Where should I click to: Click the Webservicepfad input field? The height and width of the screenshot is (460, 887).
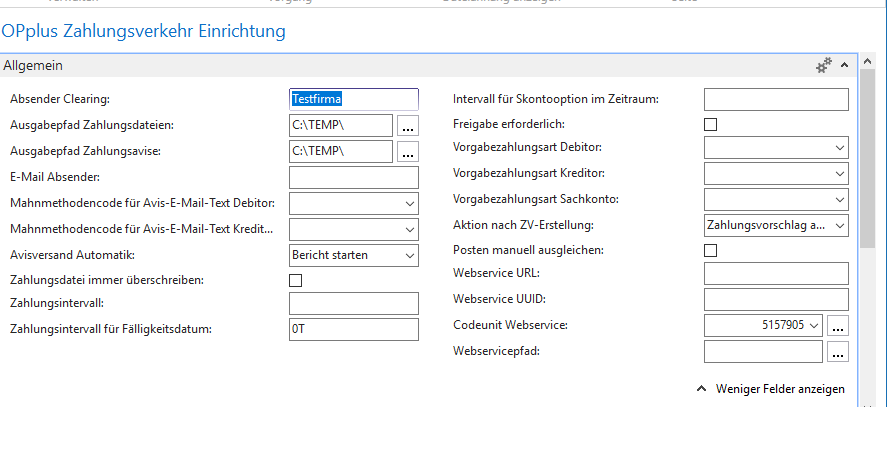tap(763, 352)
